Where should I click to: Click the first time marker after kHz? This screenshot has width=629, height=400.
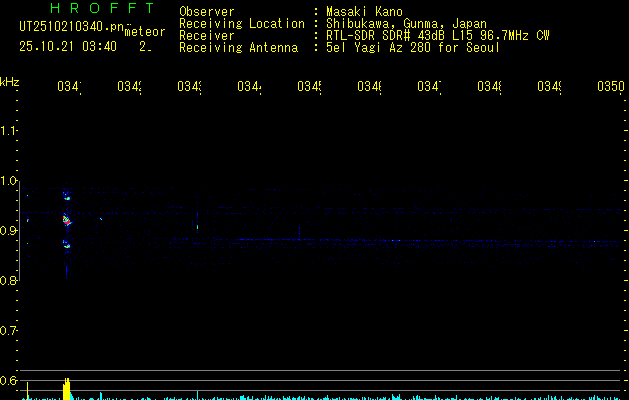[x=68, y=88]
